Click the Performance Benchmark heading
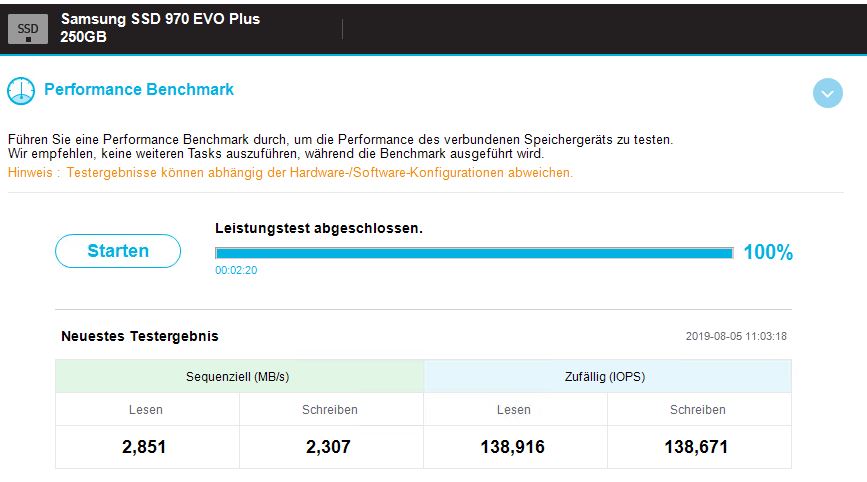The image size is (867, 482). (139, 90)
